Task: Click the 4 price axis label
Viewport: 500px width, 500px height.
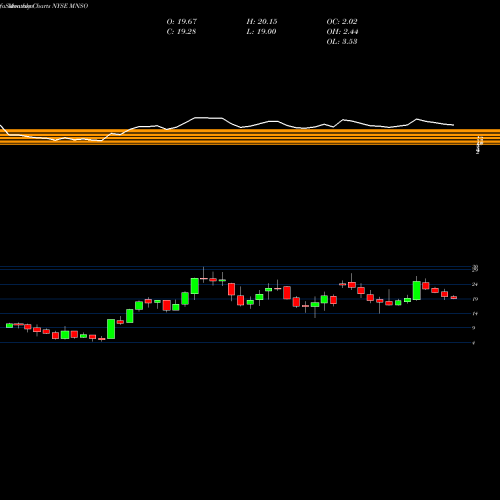Action: point(474,342)
